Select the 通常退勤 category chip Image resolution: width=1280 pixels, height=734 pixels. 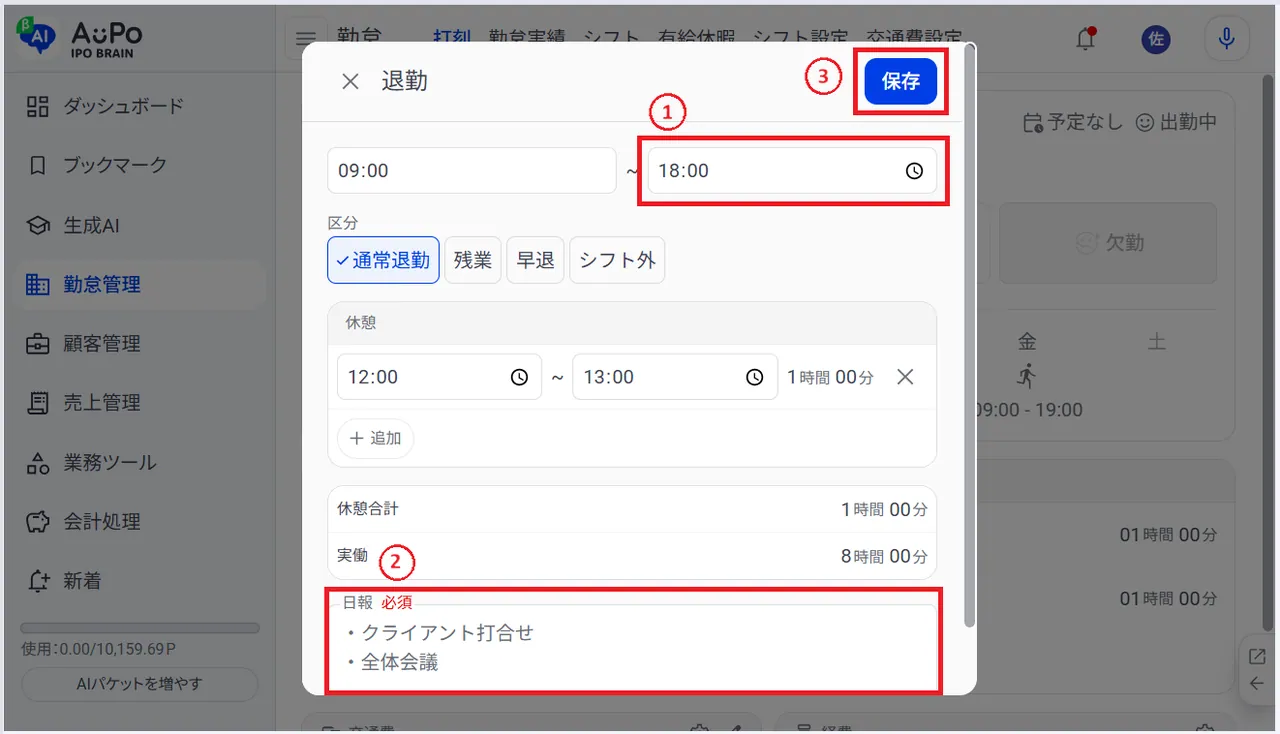383,260
